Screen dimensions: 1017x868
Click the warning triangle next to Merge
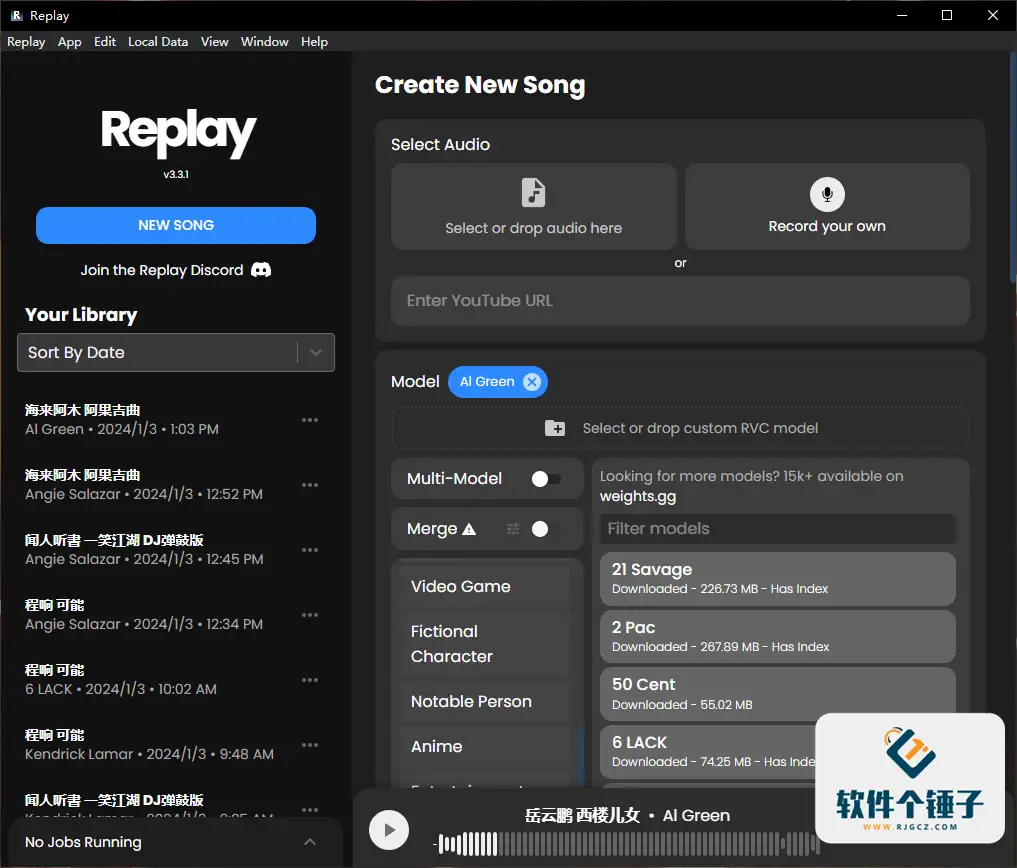point(469,529)
